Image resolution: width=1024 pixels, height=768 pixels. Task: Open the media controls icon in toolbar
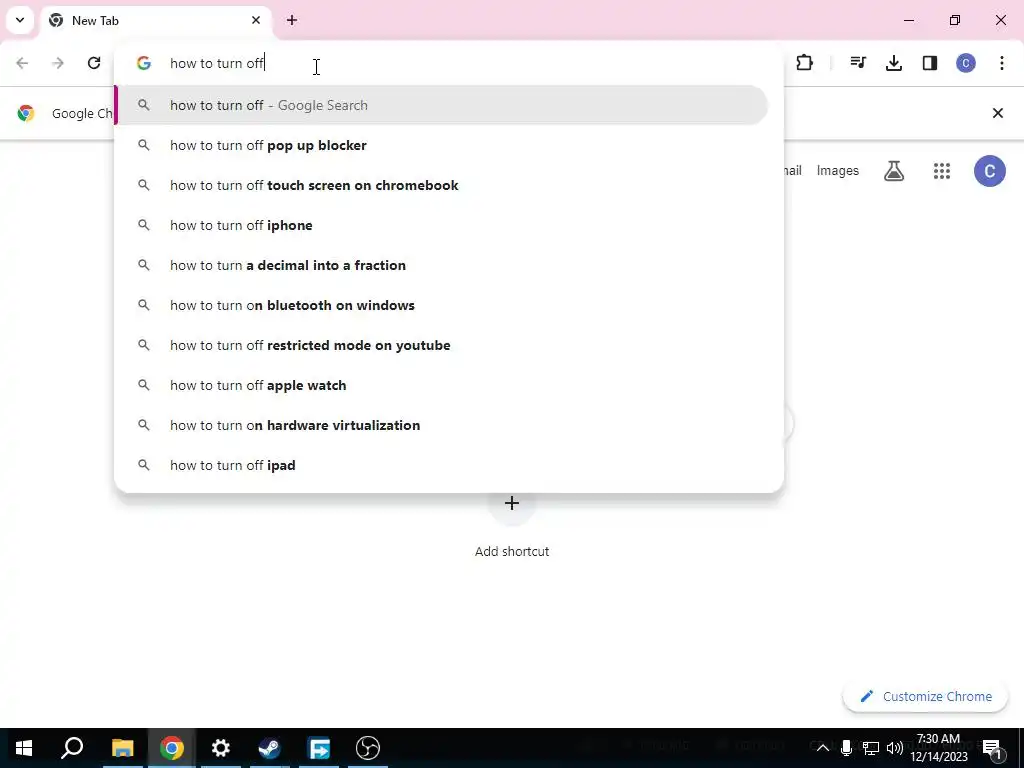[858, 63]
